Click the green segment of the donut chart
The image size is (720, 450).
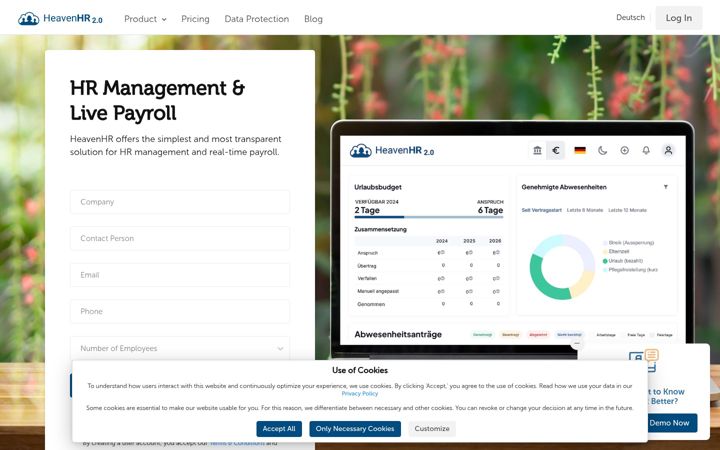(546, 283)
